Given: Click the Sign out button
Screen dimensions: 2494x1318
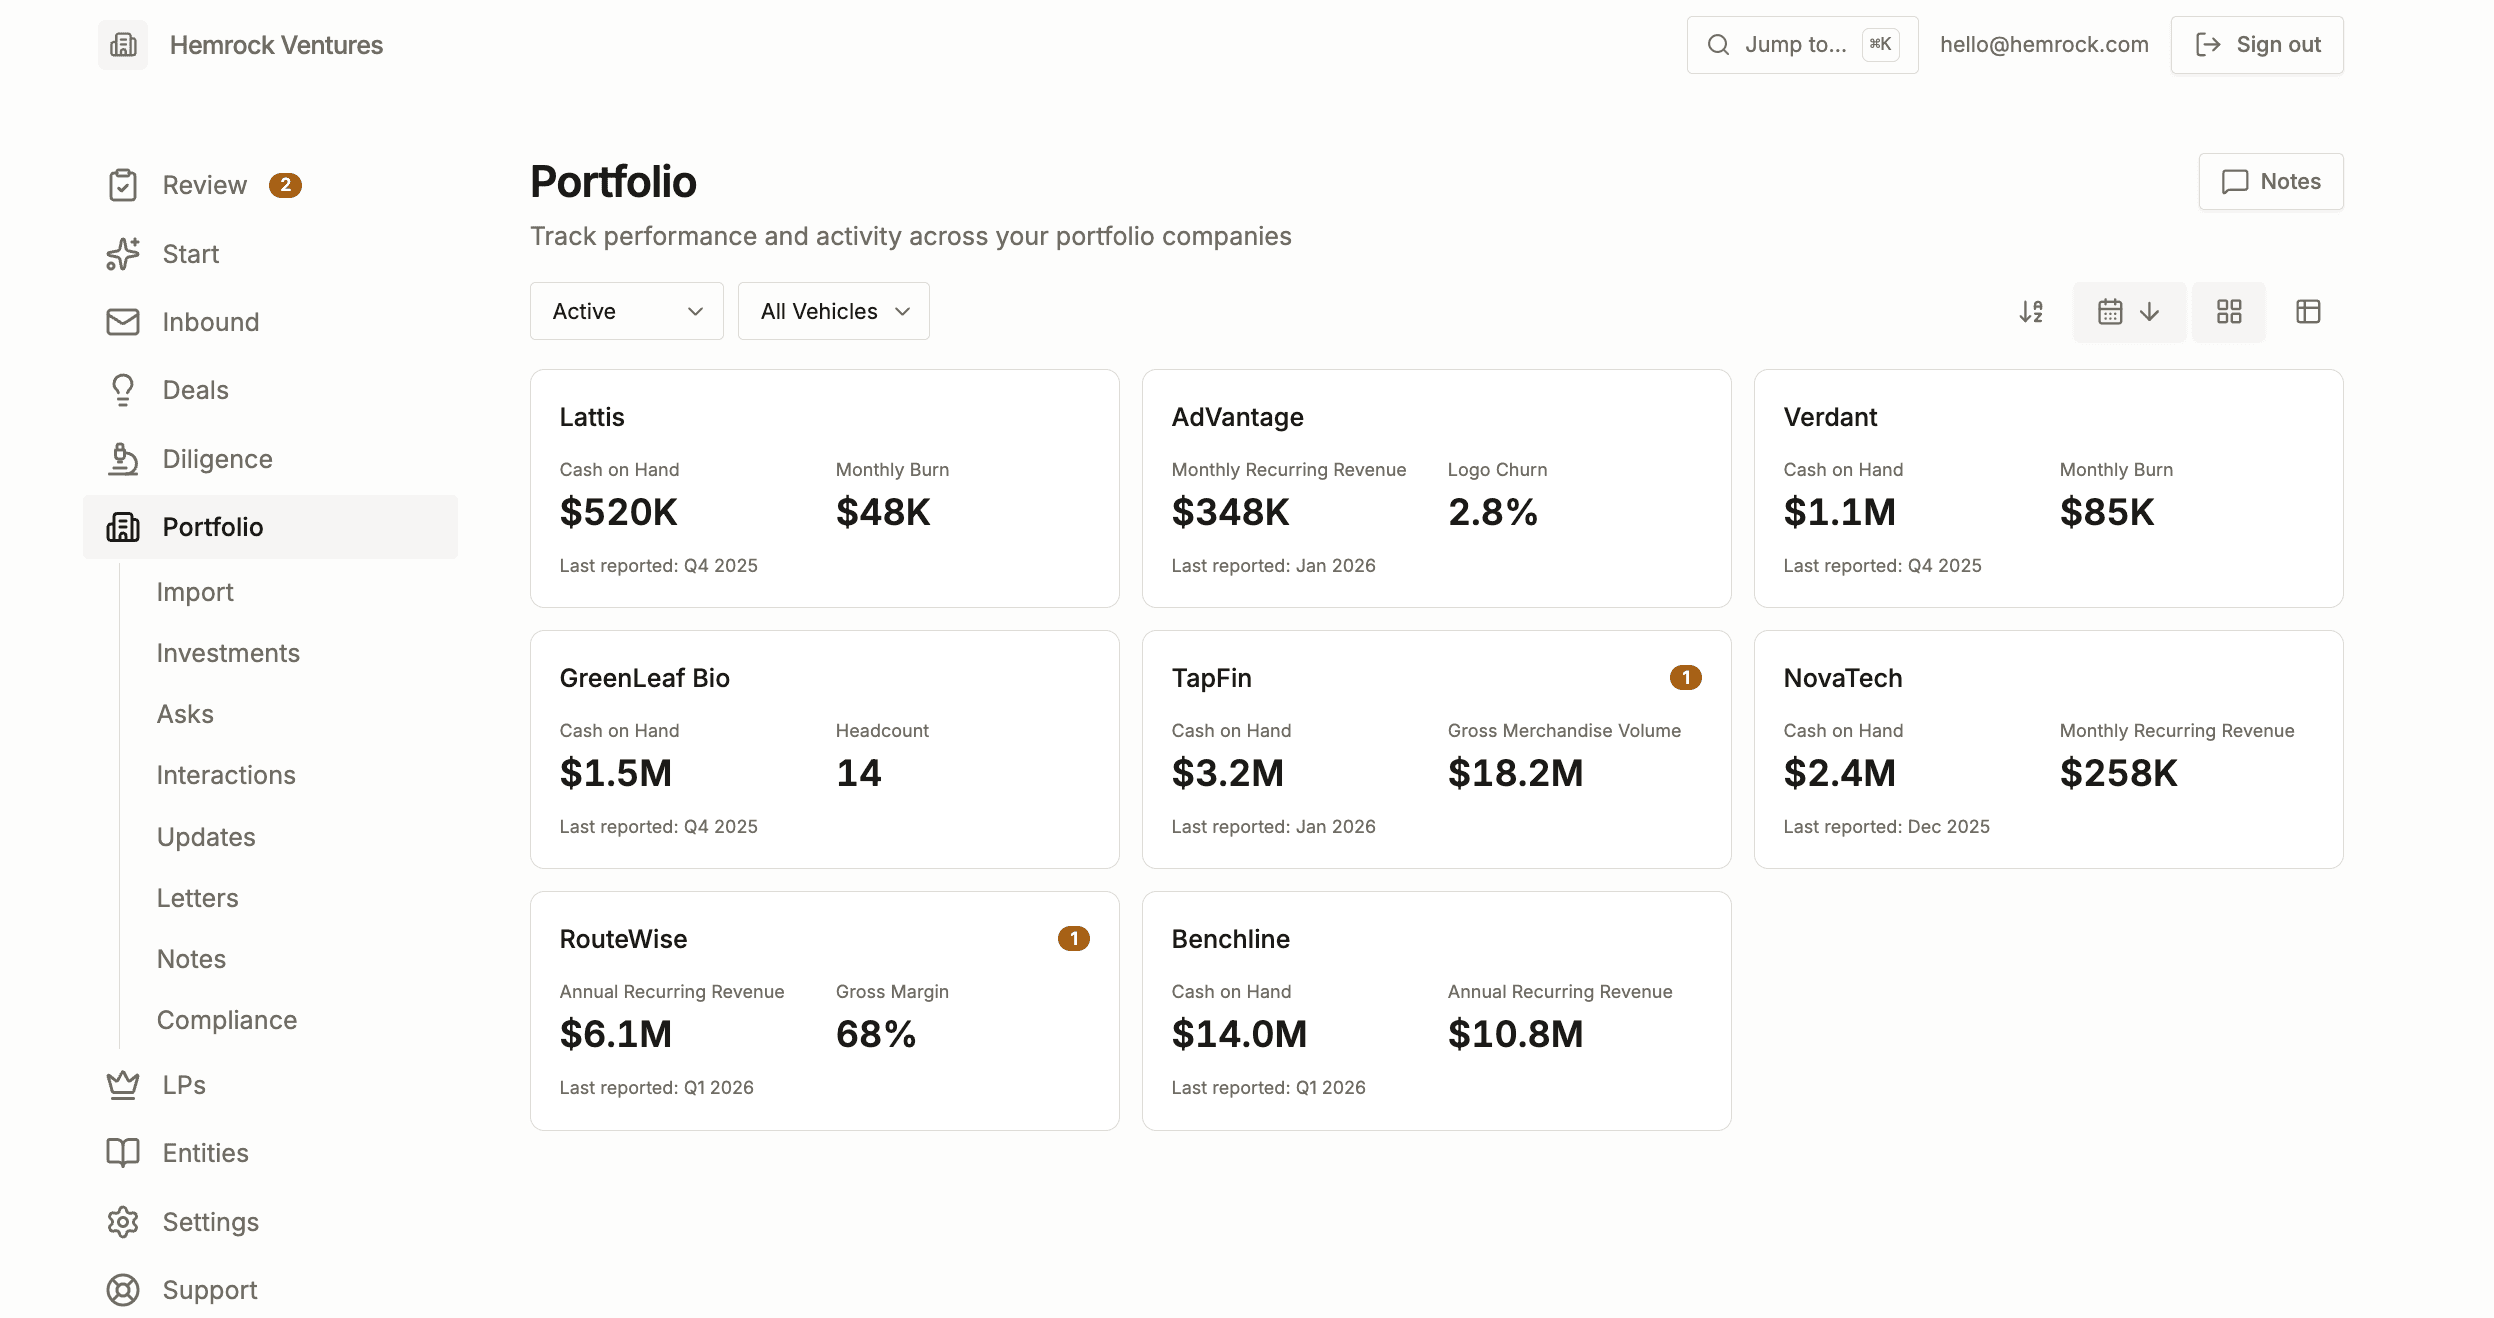Looking at the screenshot, I should pyautogui.click(x=2257, y=45).
